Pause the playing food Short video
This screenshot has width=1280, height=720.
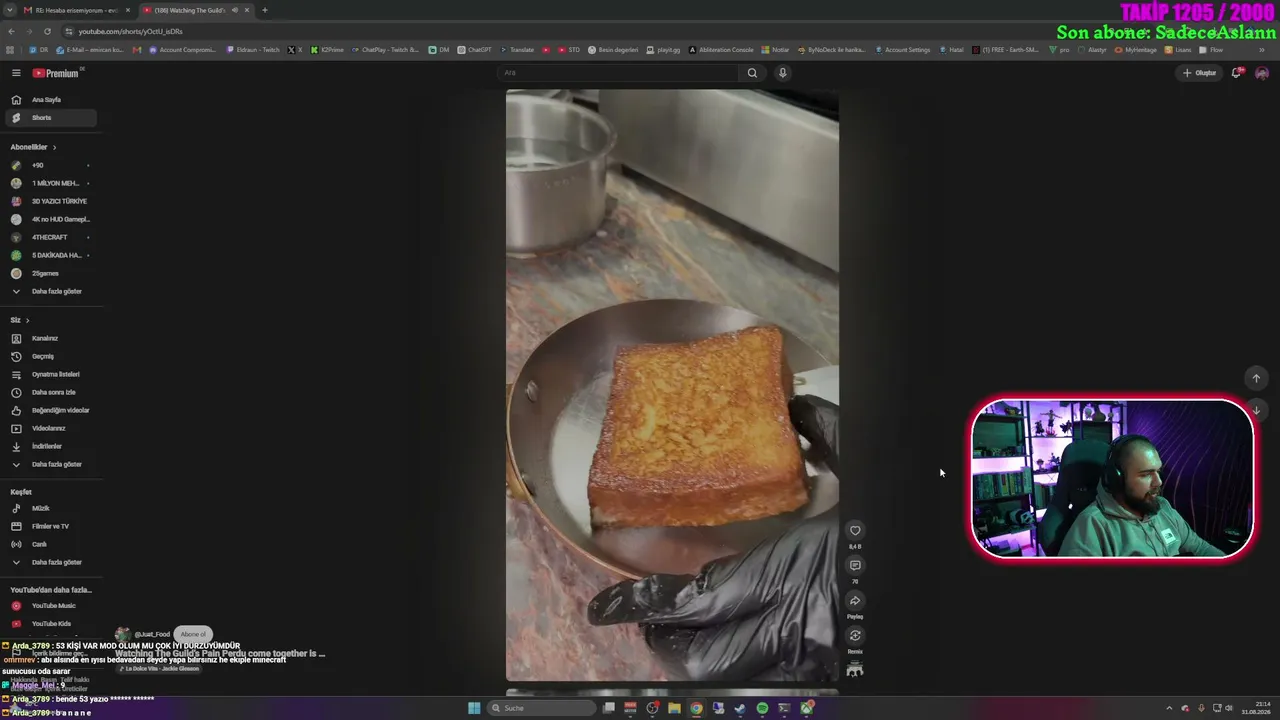pos(672,385)
